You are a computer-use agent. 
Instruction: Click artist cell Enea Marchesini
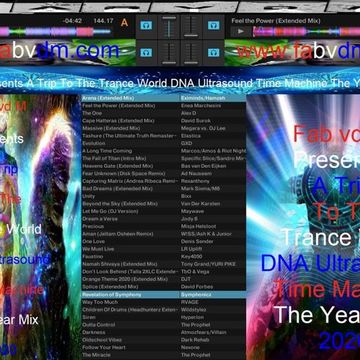[213, 106]
